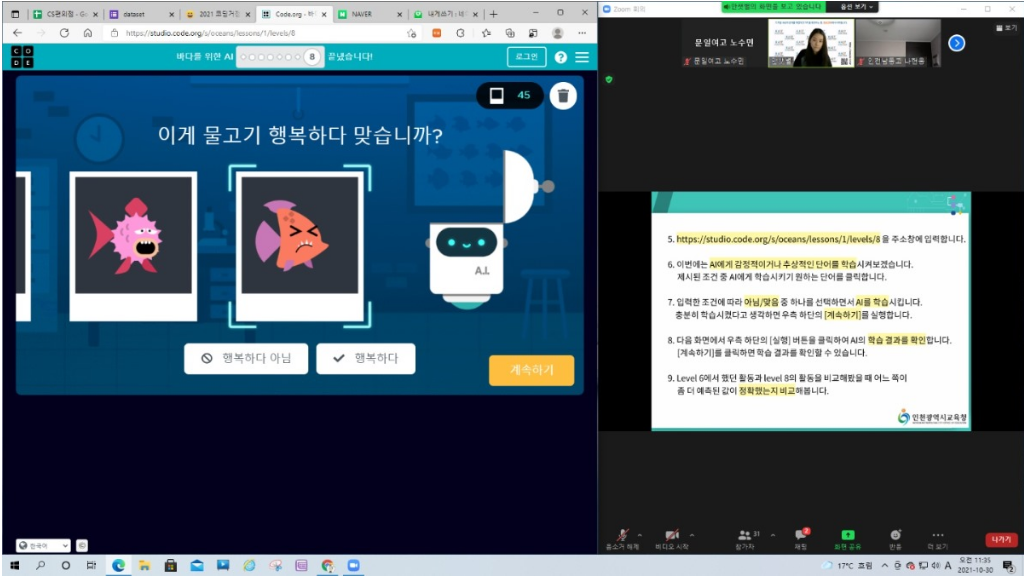Change Zoom view layout
Image resolution: width=1024 pixels, height=579 pixels.
1006,27
